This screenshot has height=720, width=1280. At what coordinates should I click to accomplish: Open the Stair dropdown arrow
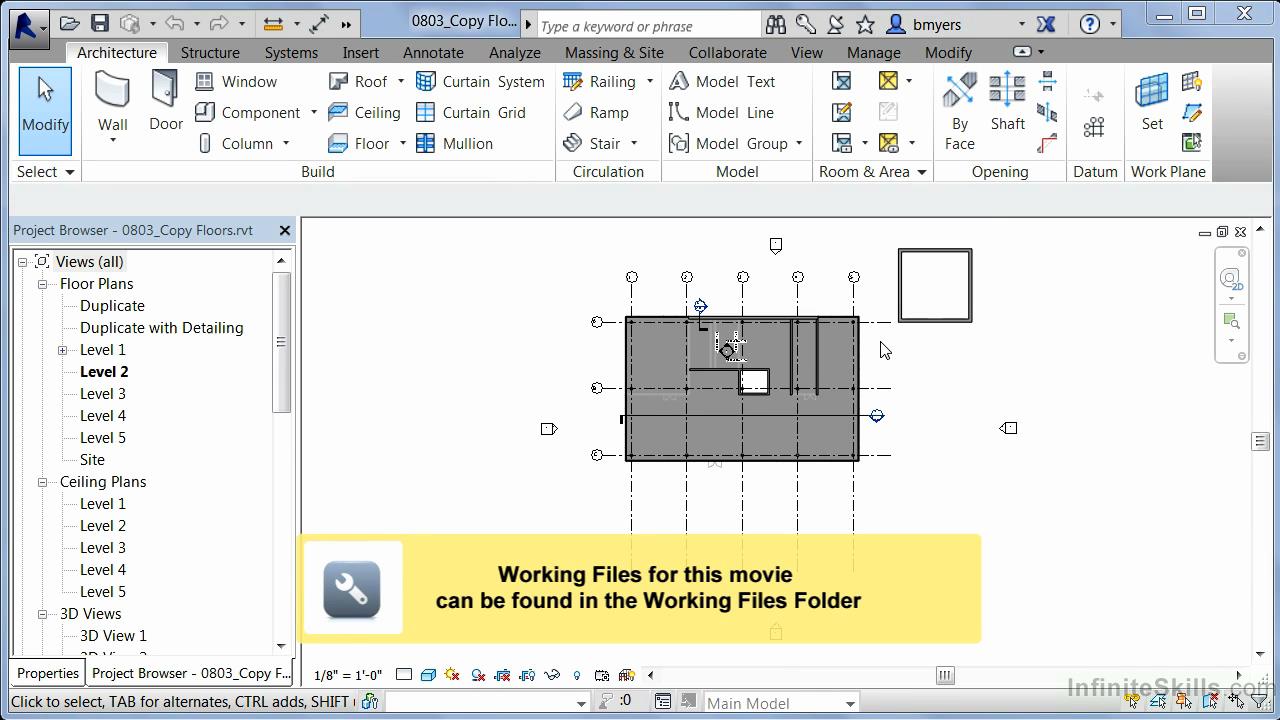click(x=634, y=143)
